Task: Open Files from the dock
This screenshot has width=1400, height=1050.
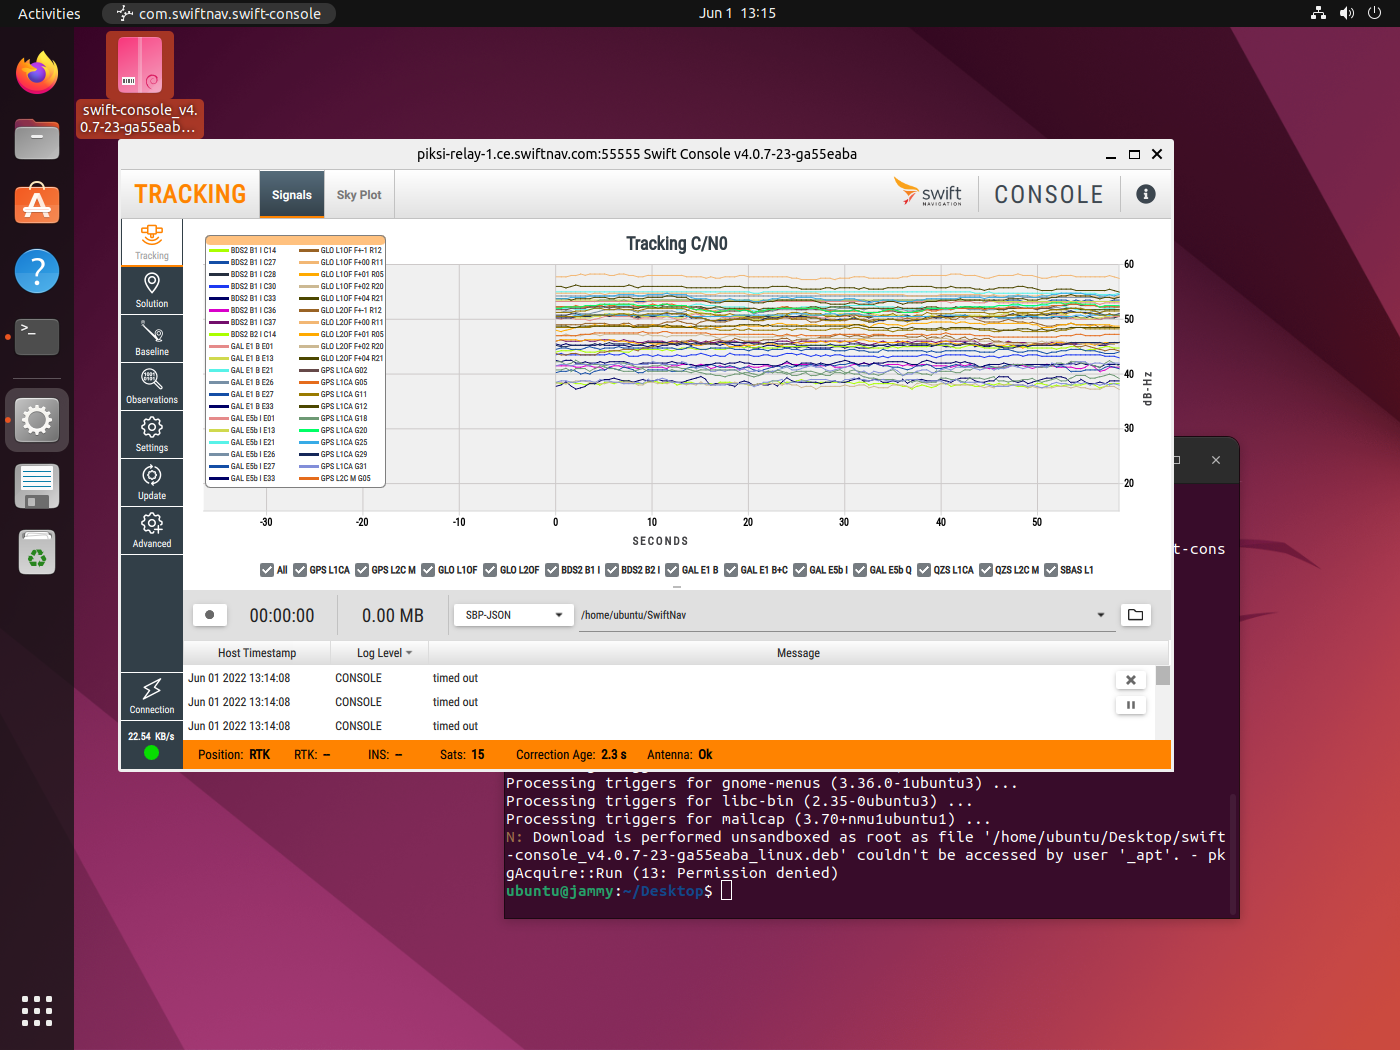Action: coord(37,139)
